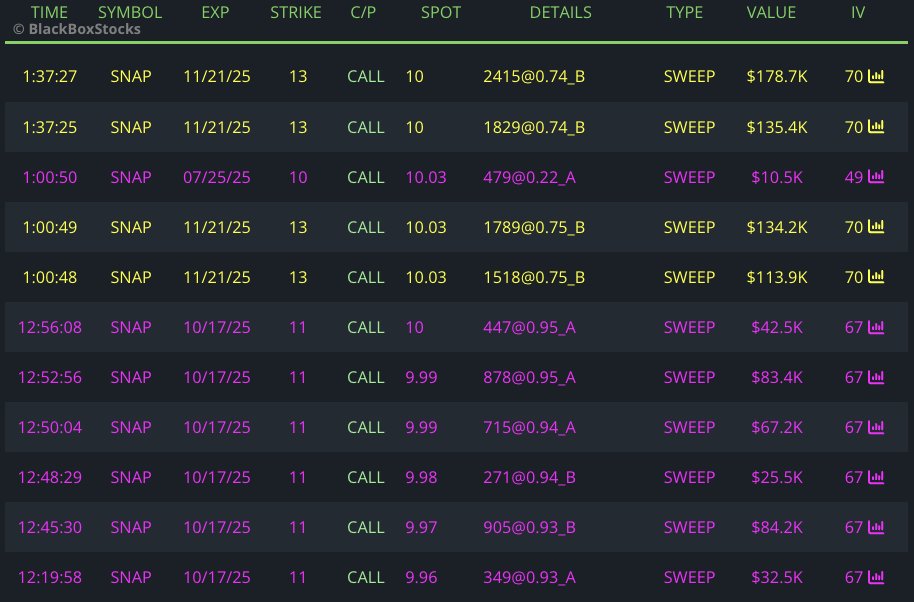The height and width of the screenshot is (602, 914).
Task: Select the $42.5K value cell
Action: click(777, 327)
